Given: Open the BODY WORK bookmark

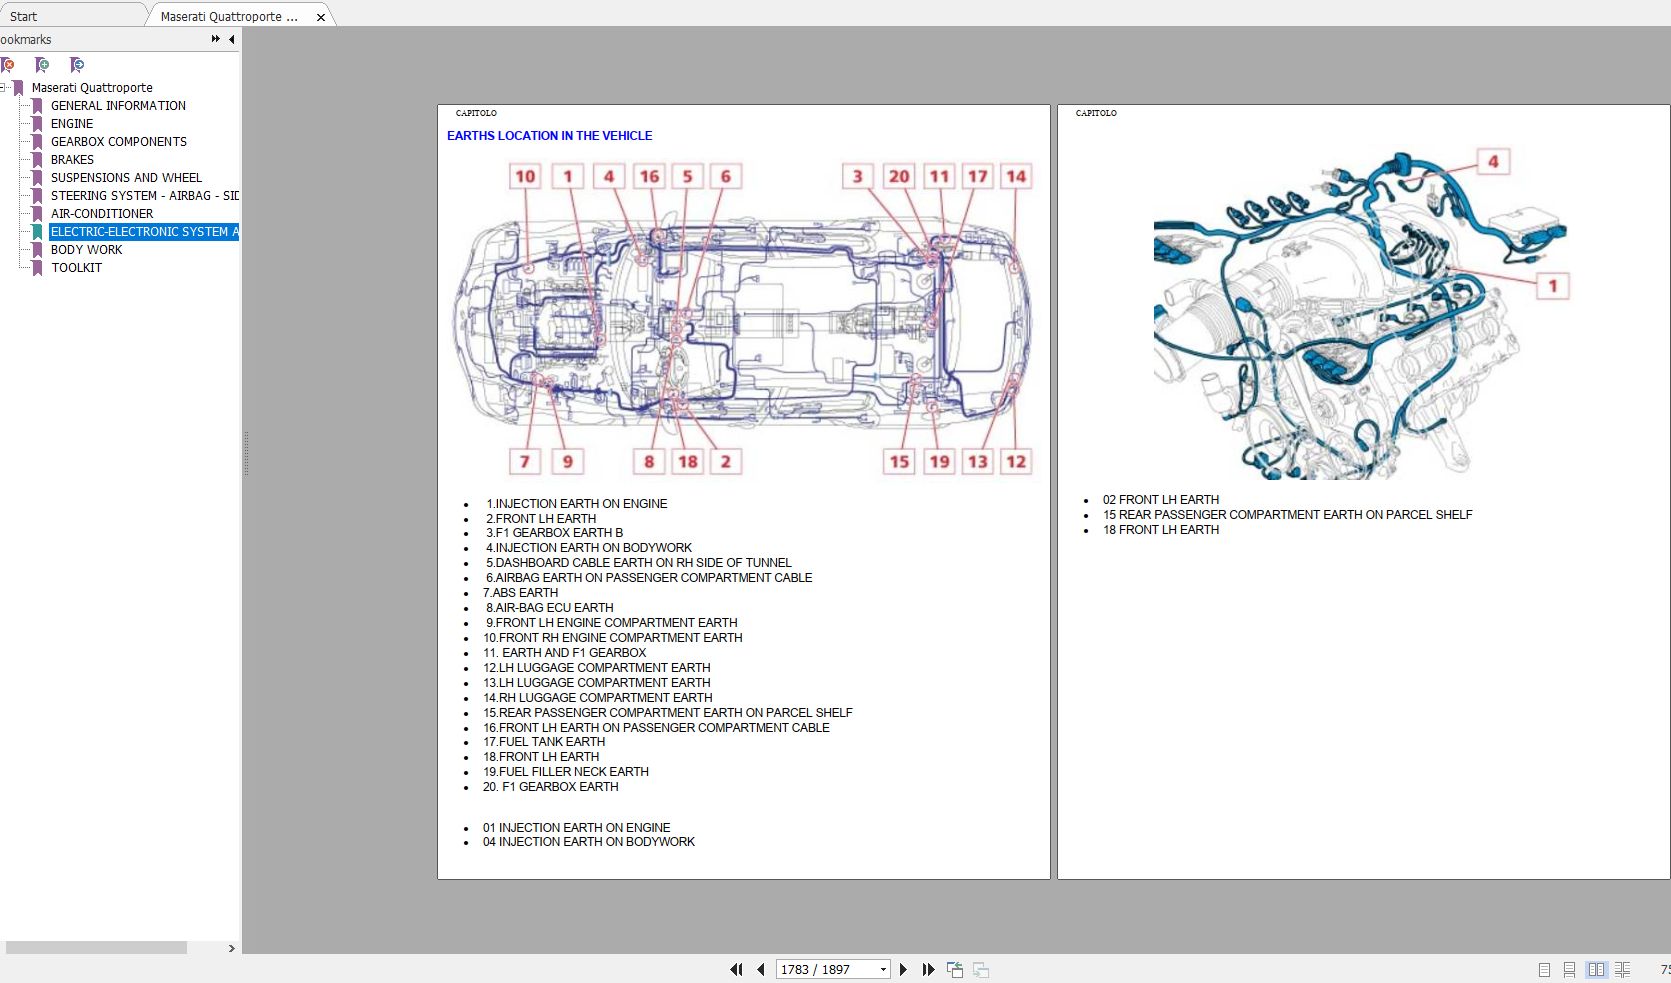Looking at the screenshot, I should [x=87, y=250].
